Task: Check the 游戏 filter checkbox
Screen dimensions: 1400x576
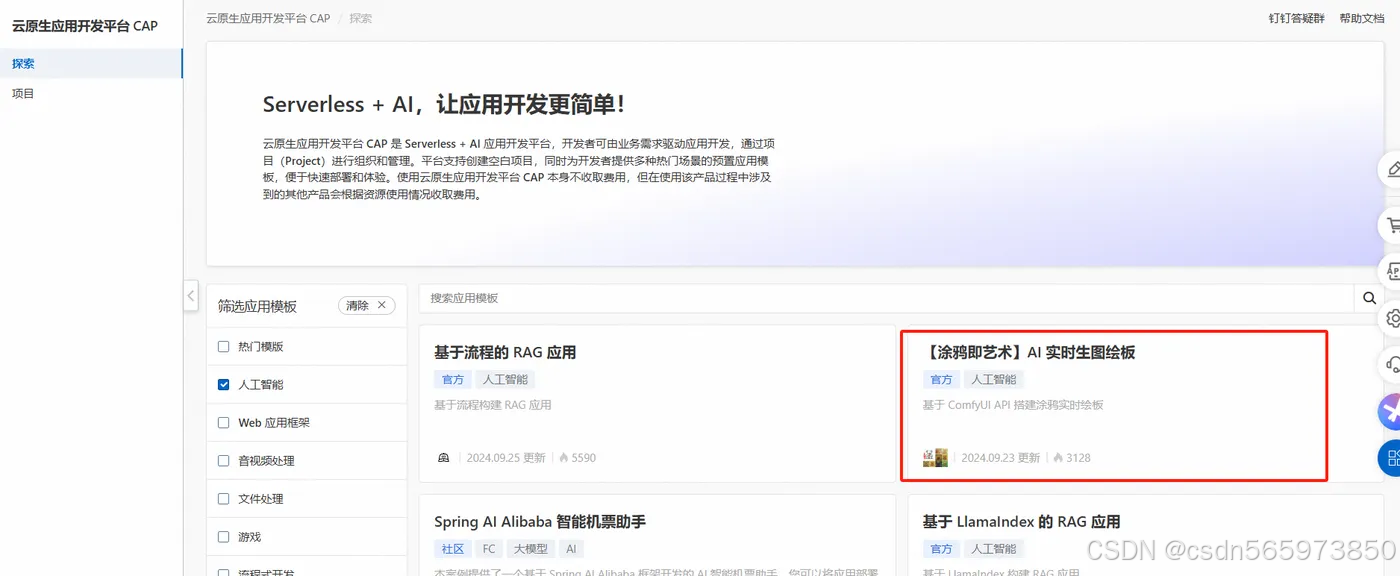Action: pos(223,536)
